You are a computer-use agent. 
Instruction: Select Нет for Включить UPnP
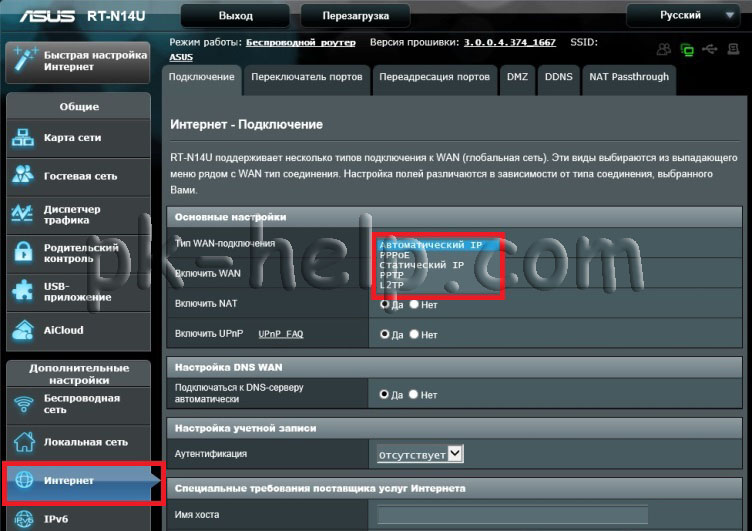coord(414,334)
